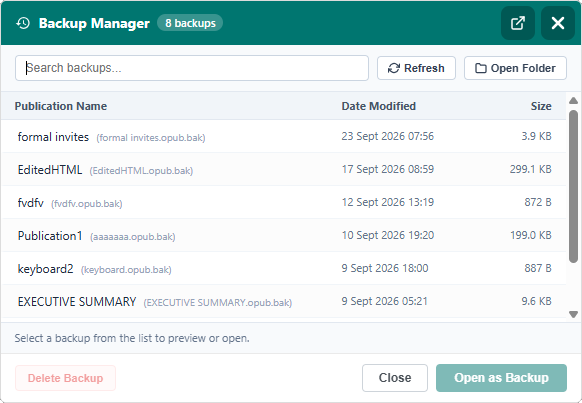
Task: Click the date 23 Sept 2026 07:56
Action: click(x=388, y=136)
